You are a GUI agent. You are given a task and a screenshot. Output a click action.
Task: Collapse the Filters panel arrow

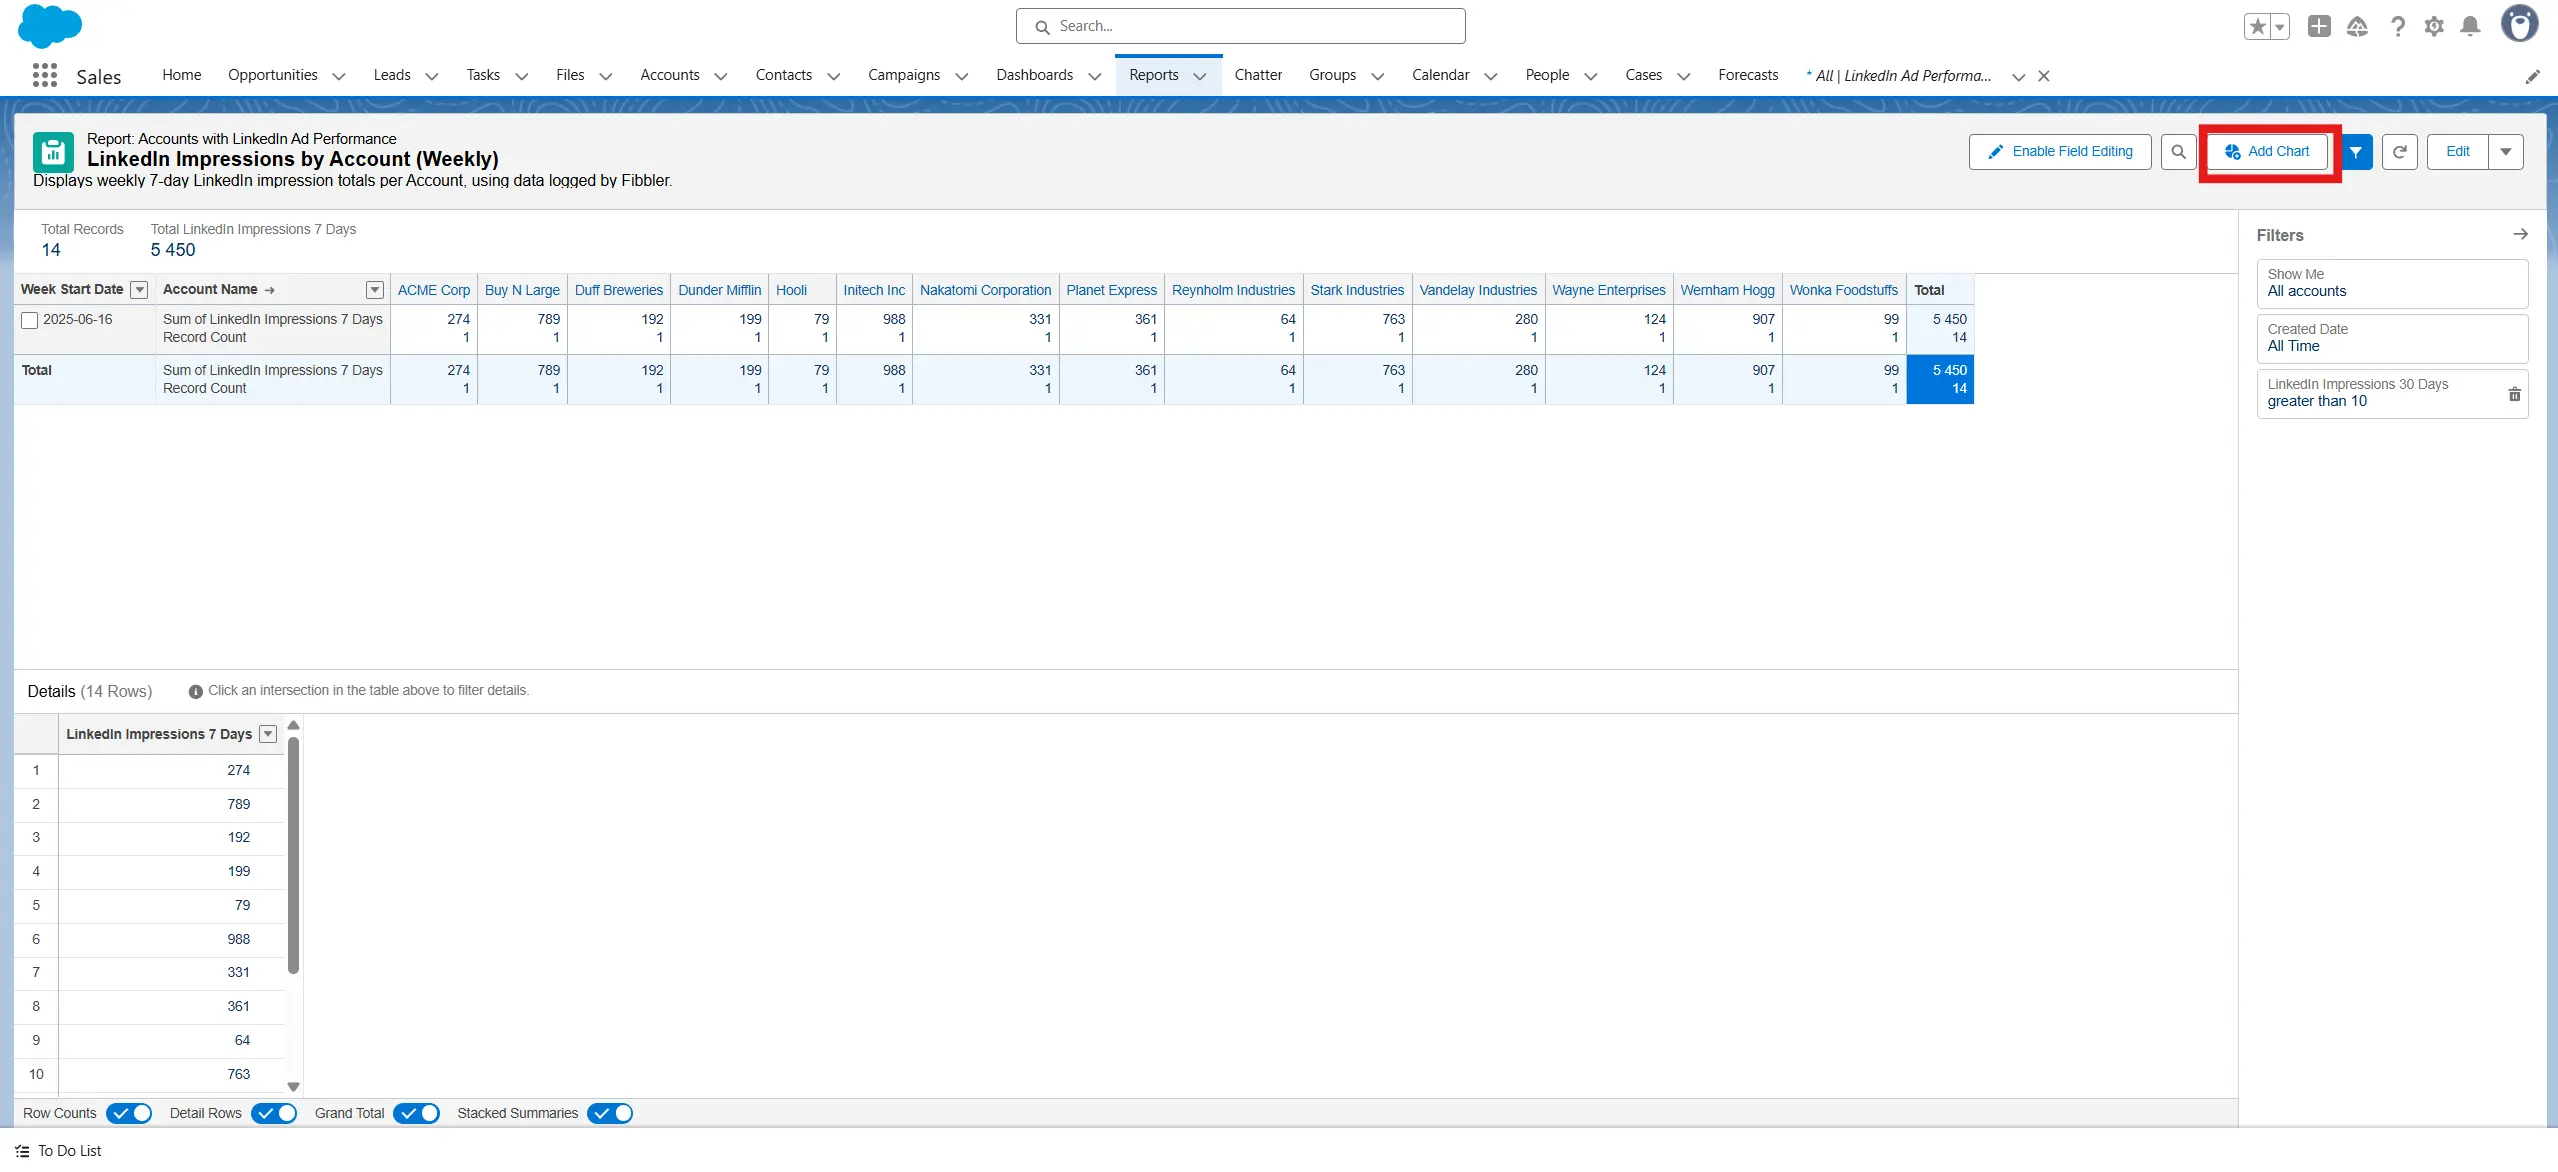(2520, 234)
